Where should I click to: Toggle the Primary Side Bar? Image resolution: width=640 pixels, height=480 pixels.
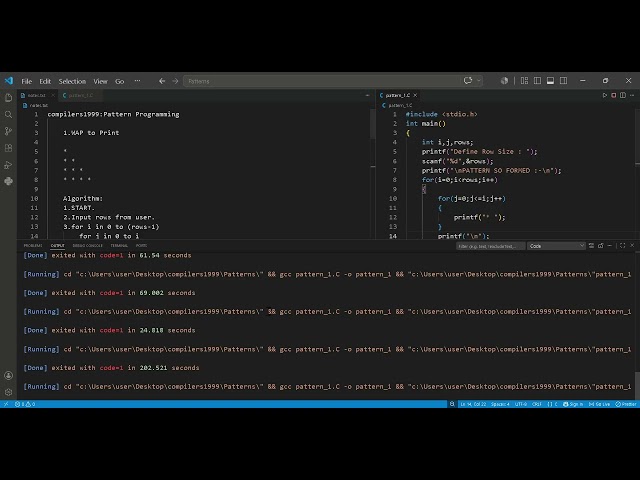pos(538,81)
